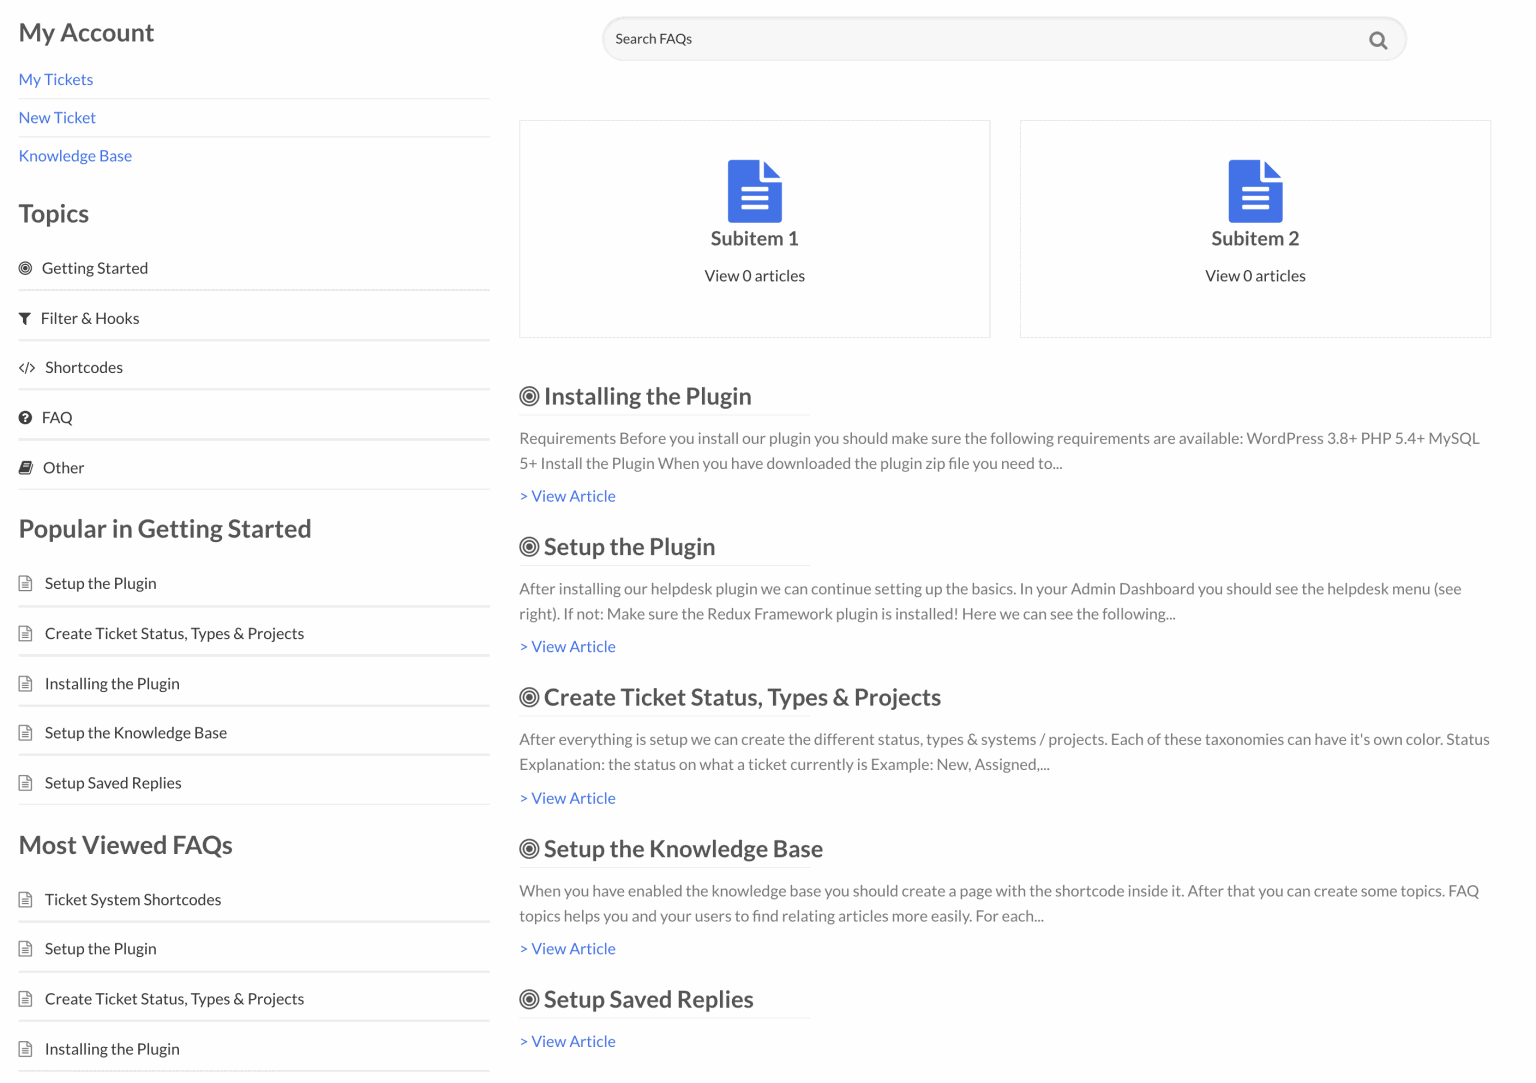This screenshot has height=1083, width=1536.
Task: Open Subitem 1 document icon
Action: click(x=754, y=192)
